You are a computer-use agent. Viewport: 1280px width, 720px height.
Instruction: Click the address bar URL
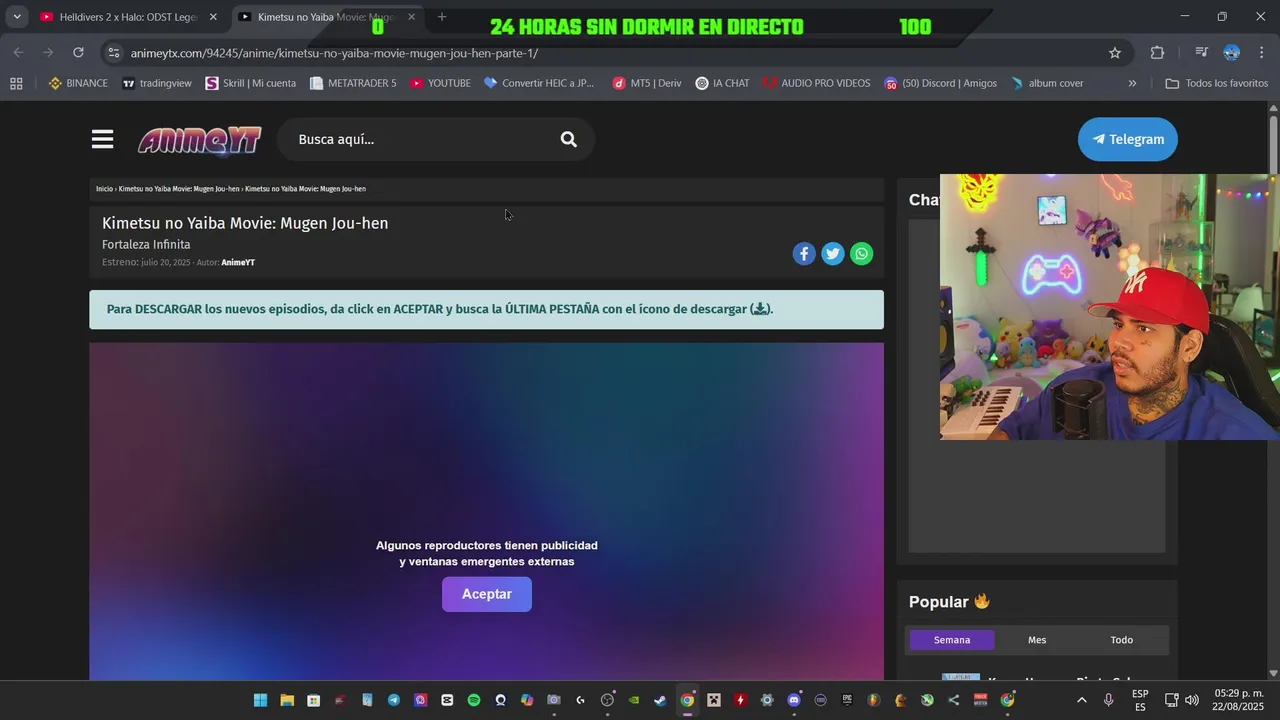pos(334,53)
